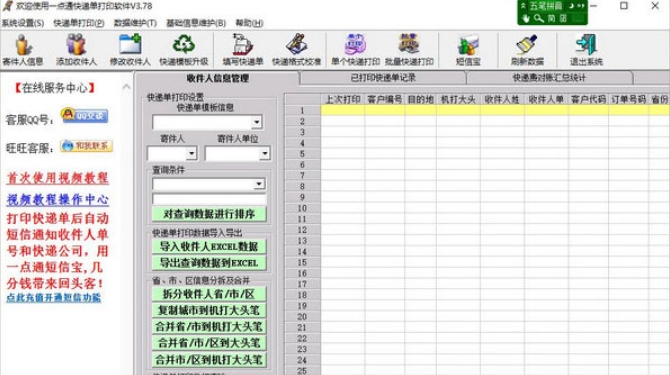Select row 10 header in grid

point(302,208)
